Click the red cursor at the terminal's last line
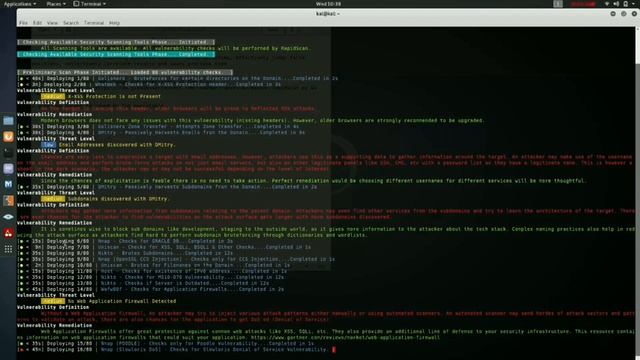The height and width of the screenshot is (360, 640). (x=334, y=349)
